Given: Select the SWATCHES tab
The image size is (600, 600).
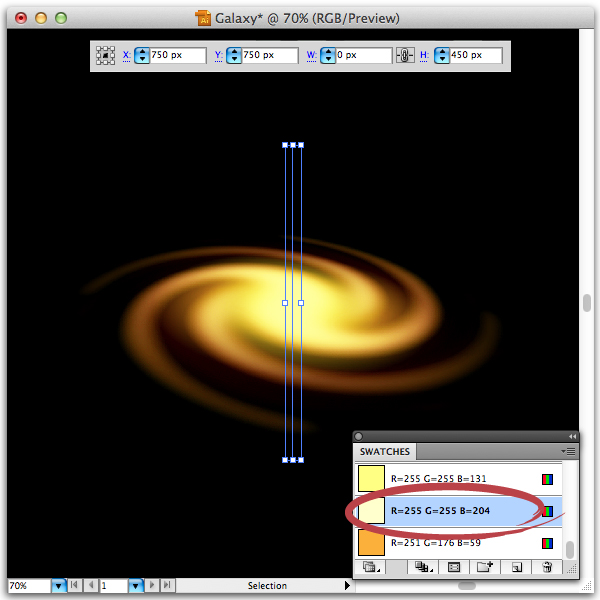Looking at the screenshot, I should [x=385, y=452].
